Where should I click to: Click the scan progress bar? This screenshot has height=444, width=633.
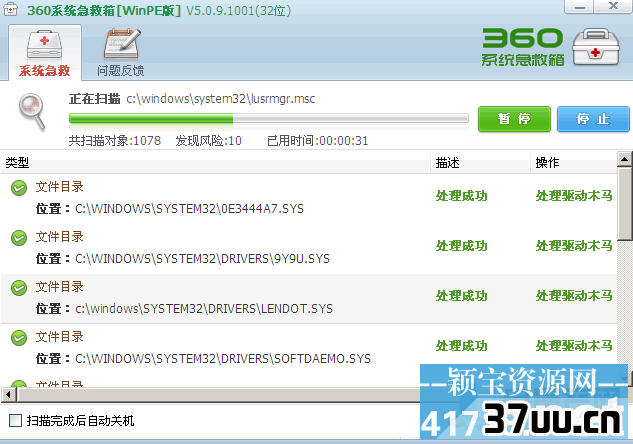point(269,118)
